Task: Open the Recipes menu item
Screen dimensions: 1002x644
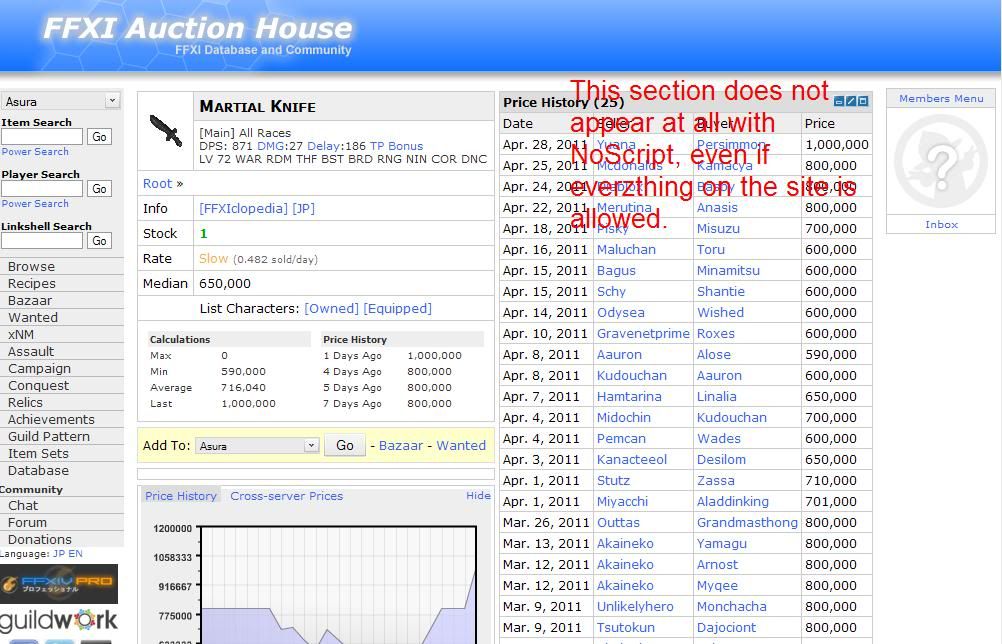Action: pyautogui.click(x=32, y=284)
